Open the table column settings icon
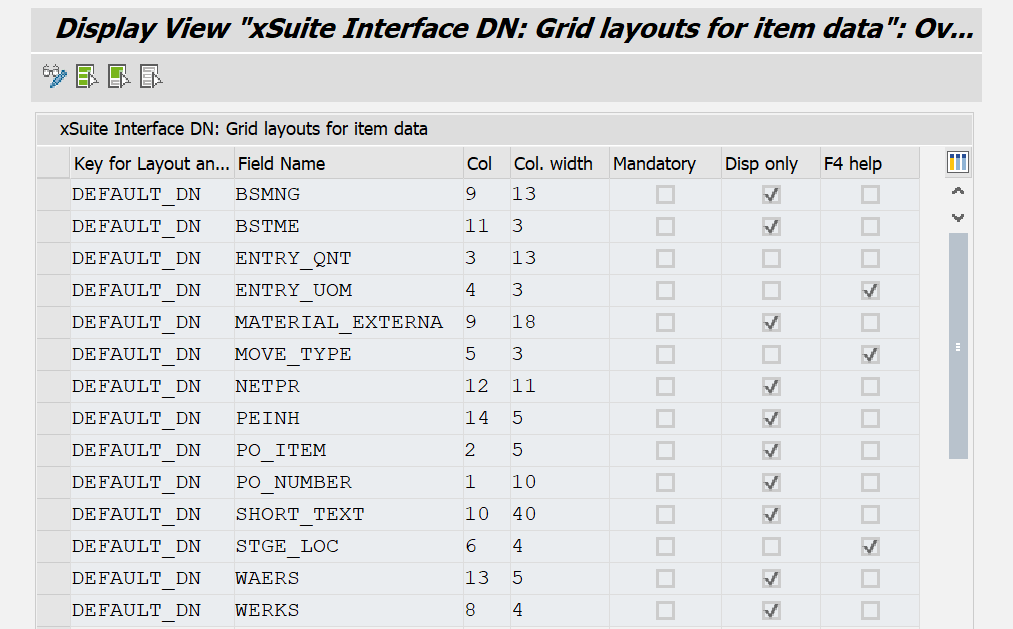The height and width of the screenshot is (629, 1013). click(957, 162)
